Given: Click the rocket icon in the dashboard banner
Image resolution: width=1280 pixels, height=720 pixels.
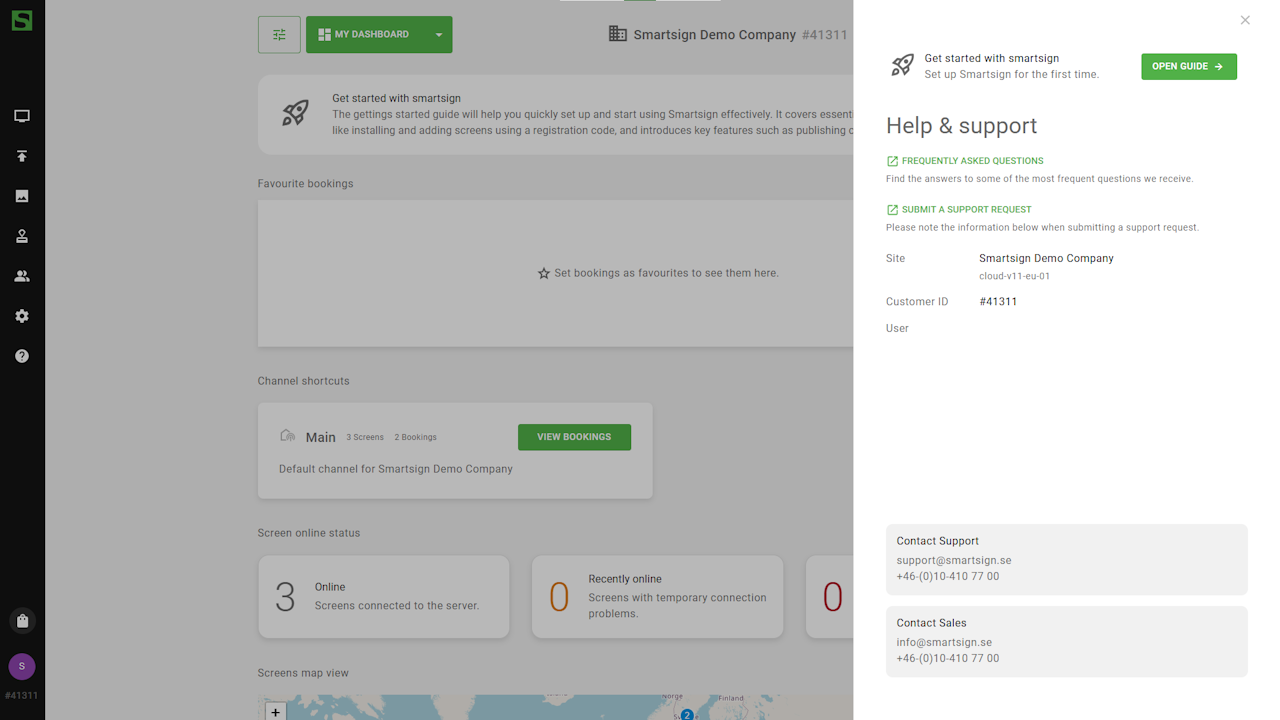Looking at the screenshot, I should pos(295,112).
